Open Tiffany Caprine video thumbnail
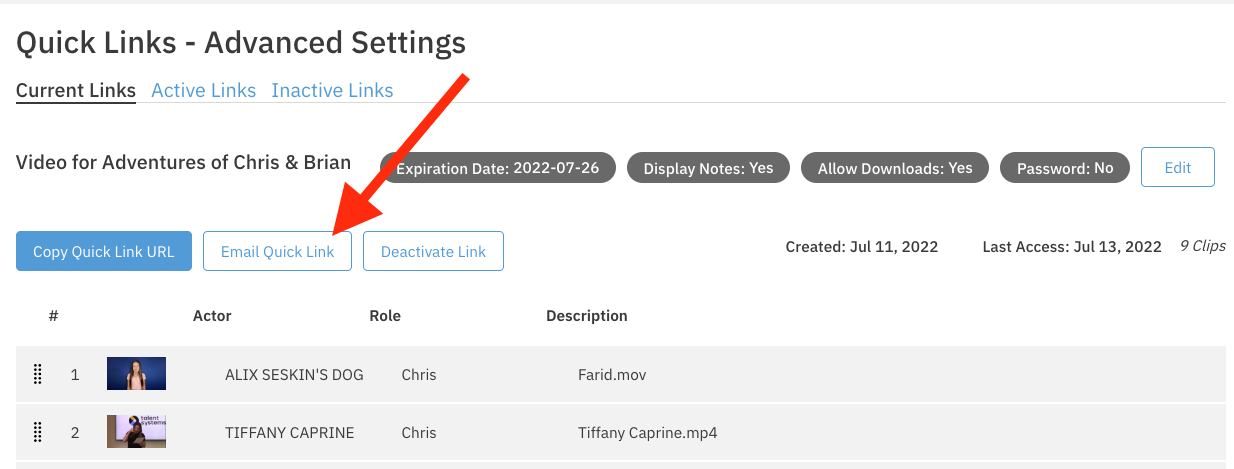This screenshot has width=1234, height=469. 136,432
